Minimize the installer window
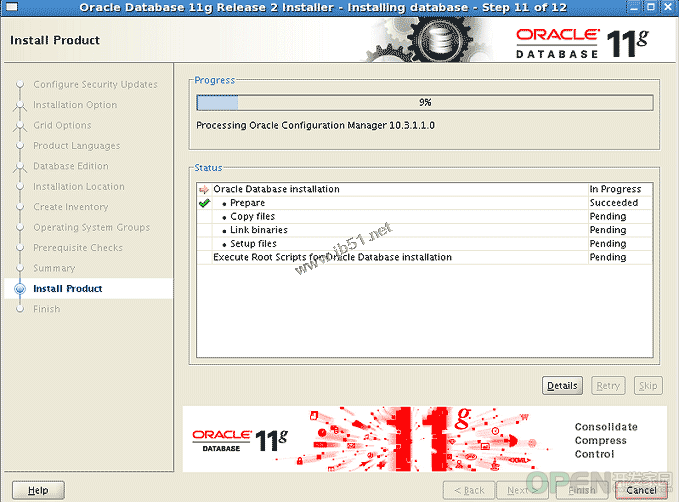Image resolution: width=679 pixels, height=502 pixels. point(634,7)
